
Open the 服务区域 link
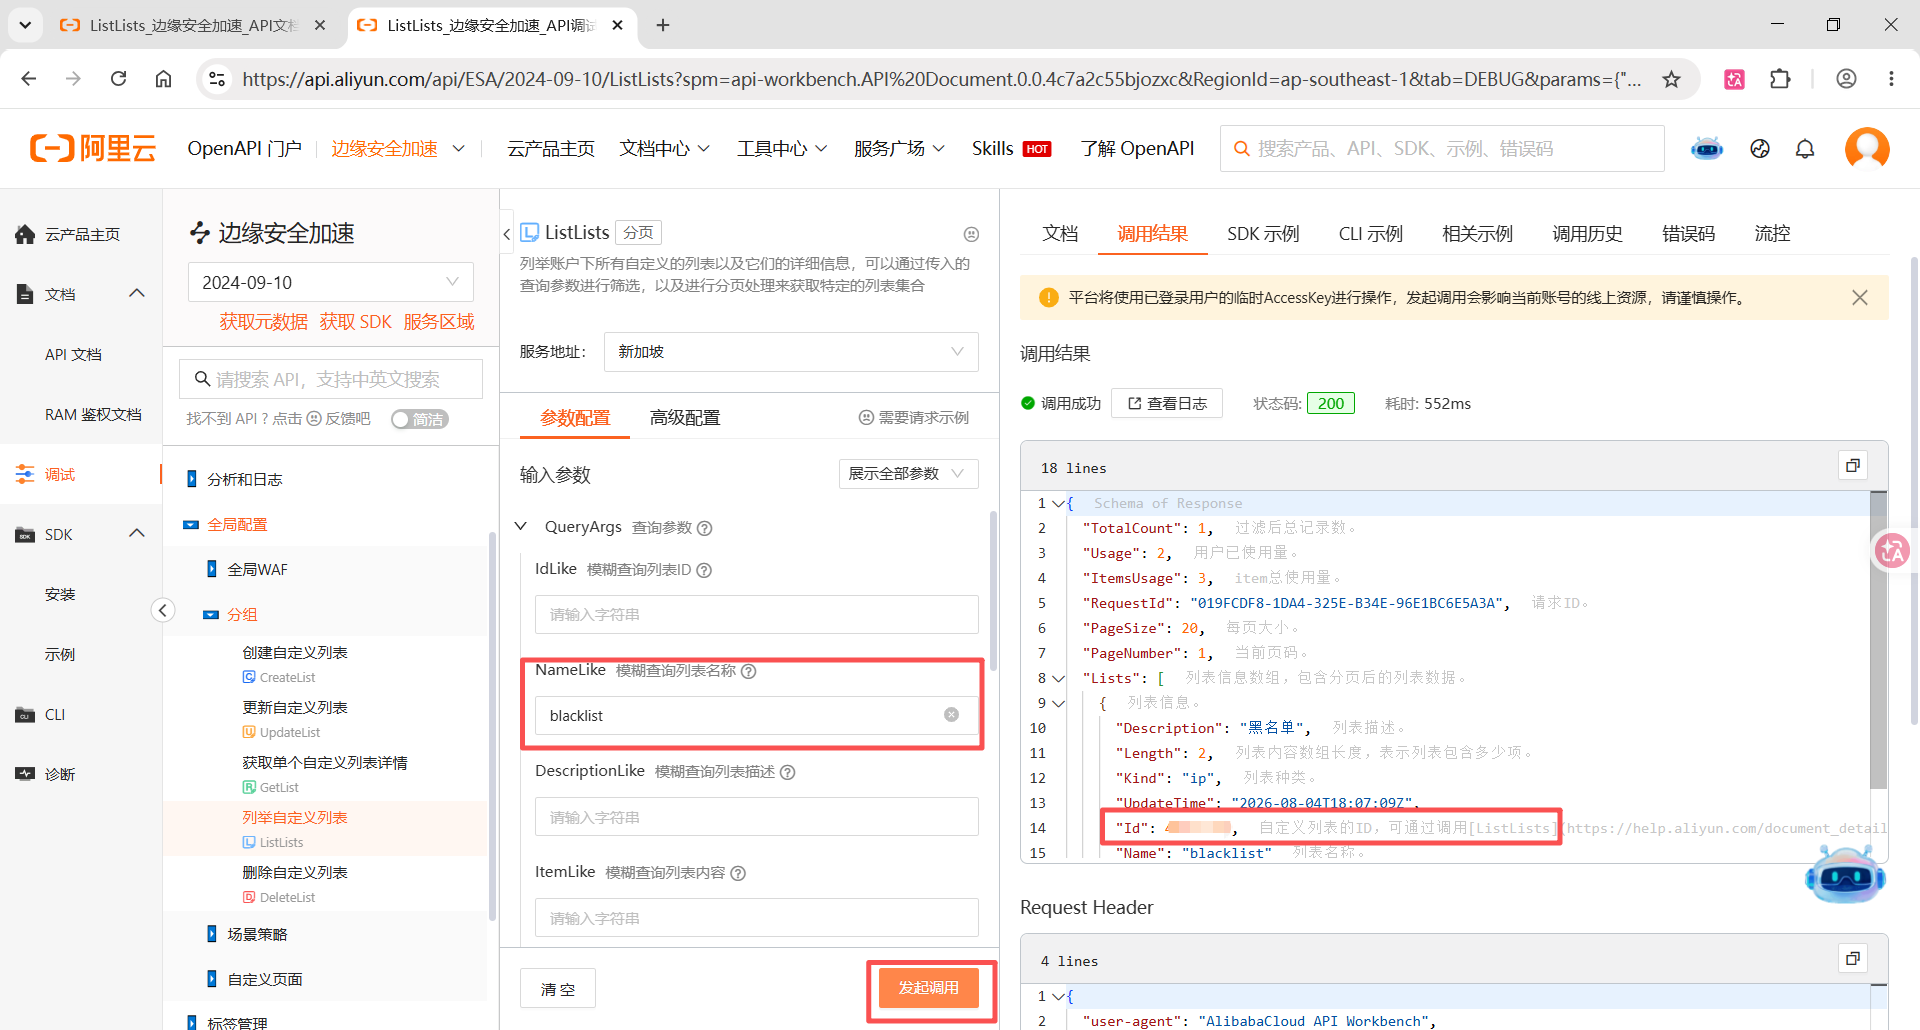(x=439, y=322)
